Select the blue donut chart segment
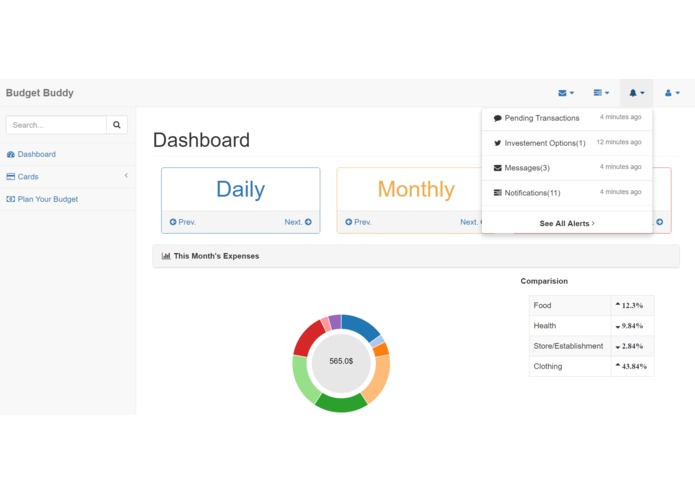695x494 pixels. [362, 327]
